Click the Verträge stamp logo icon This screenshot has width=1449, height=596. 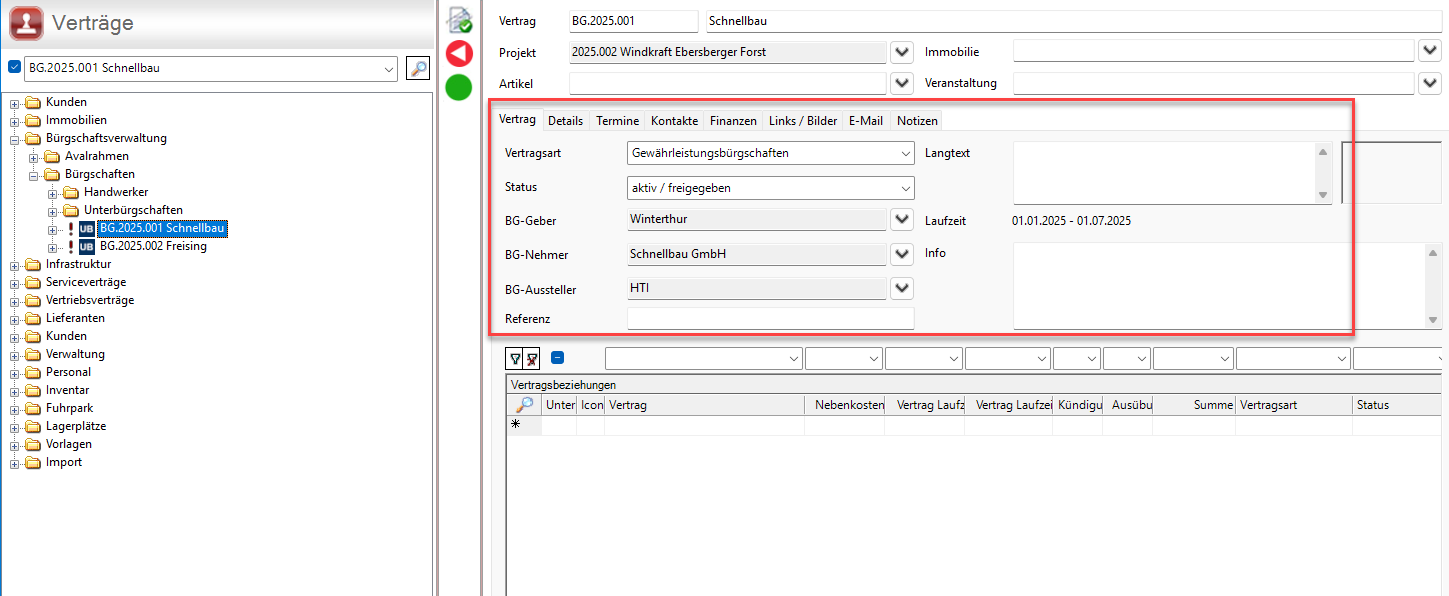pyautogui.click(x=26, y=23)
